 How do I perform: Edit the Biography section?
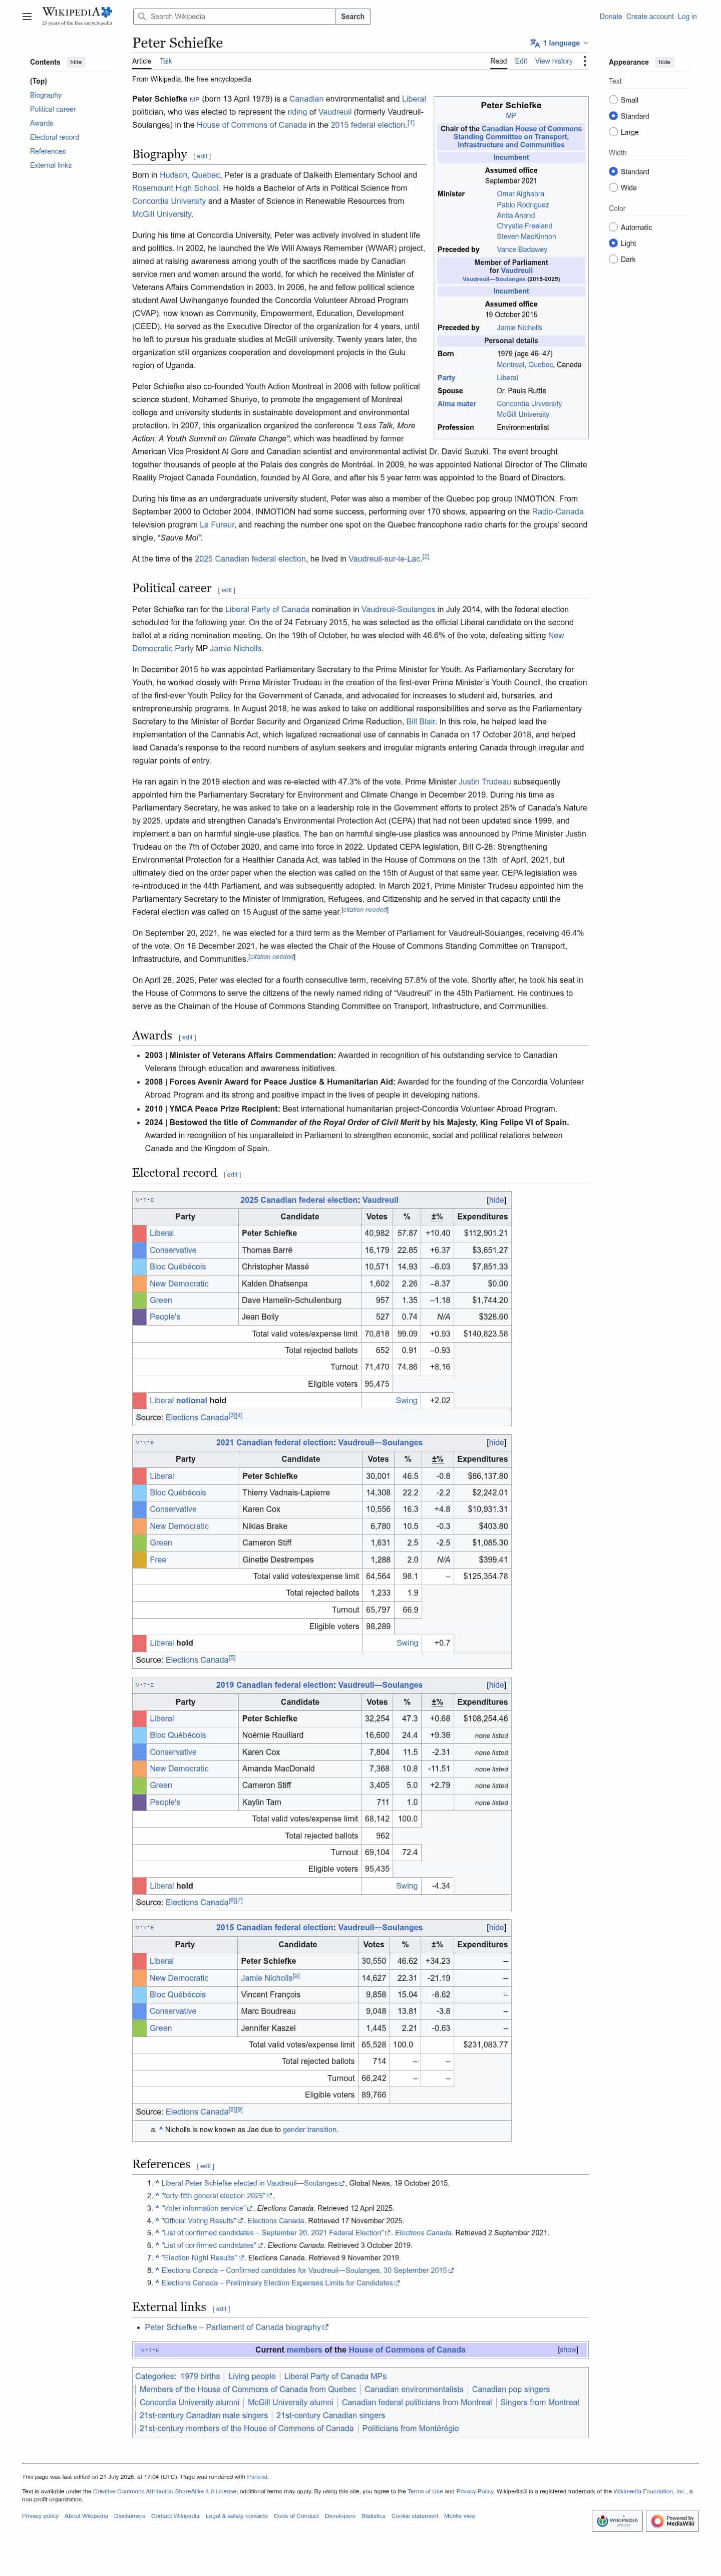pos(202,156)
